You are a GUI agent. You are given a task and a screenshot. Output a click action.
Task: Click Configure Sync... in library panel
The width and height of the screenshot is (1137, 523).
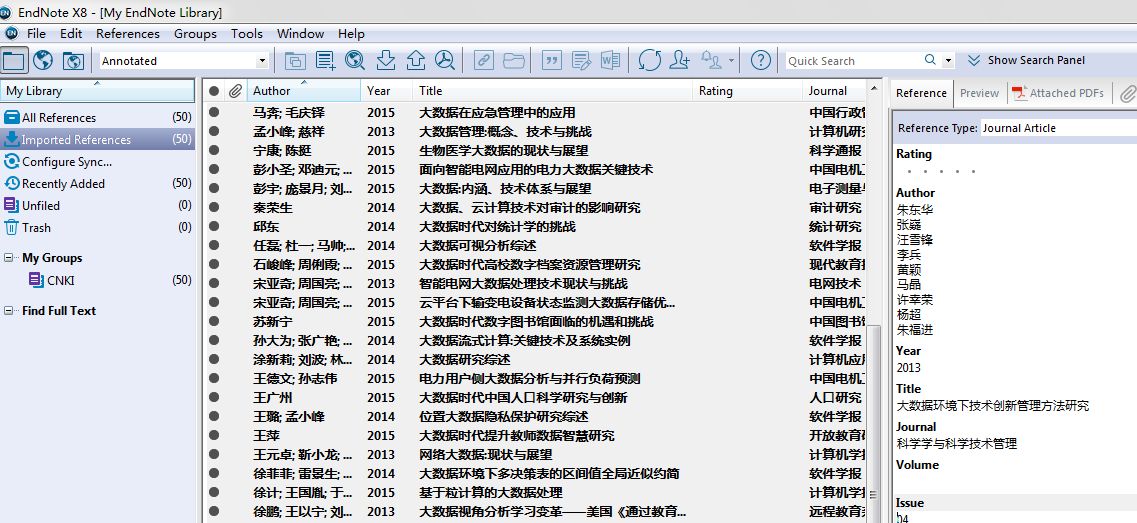67,162
